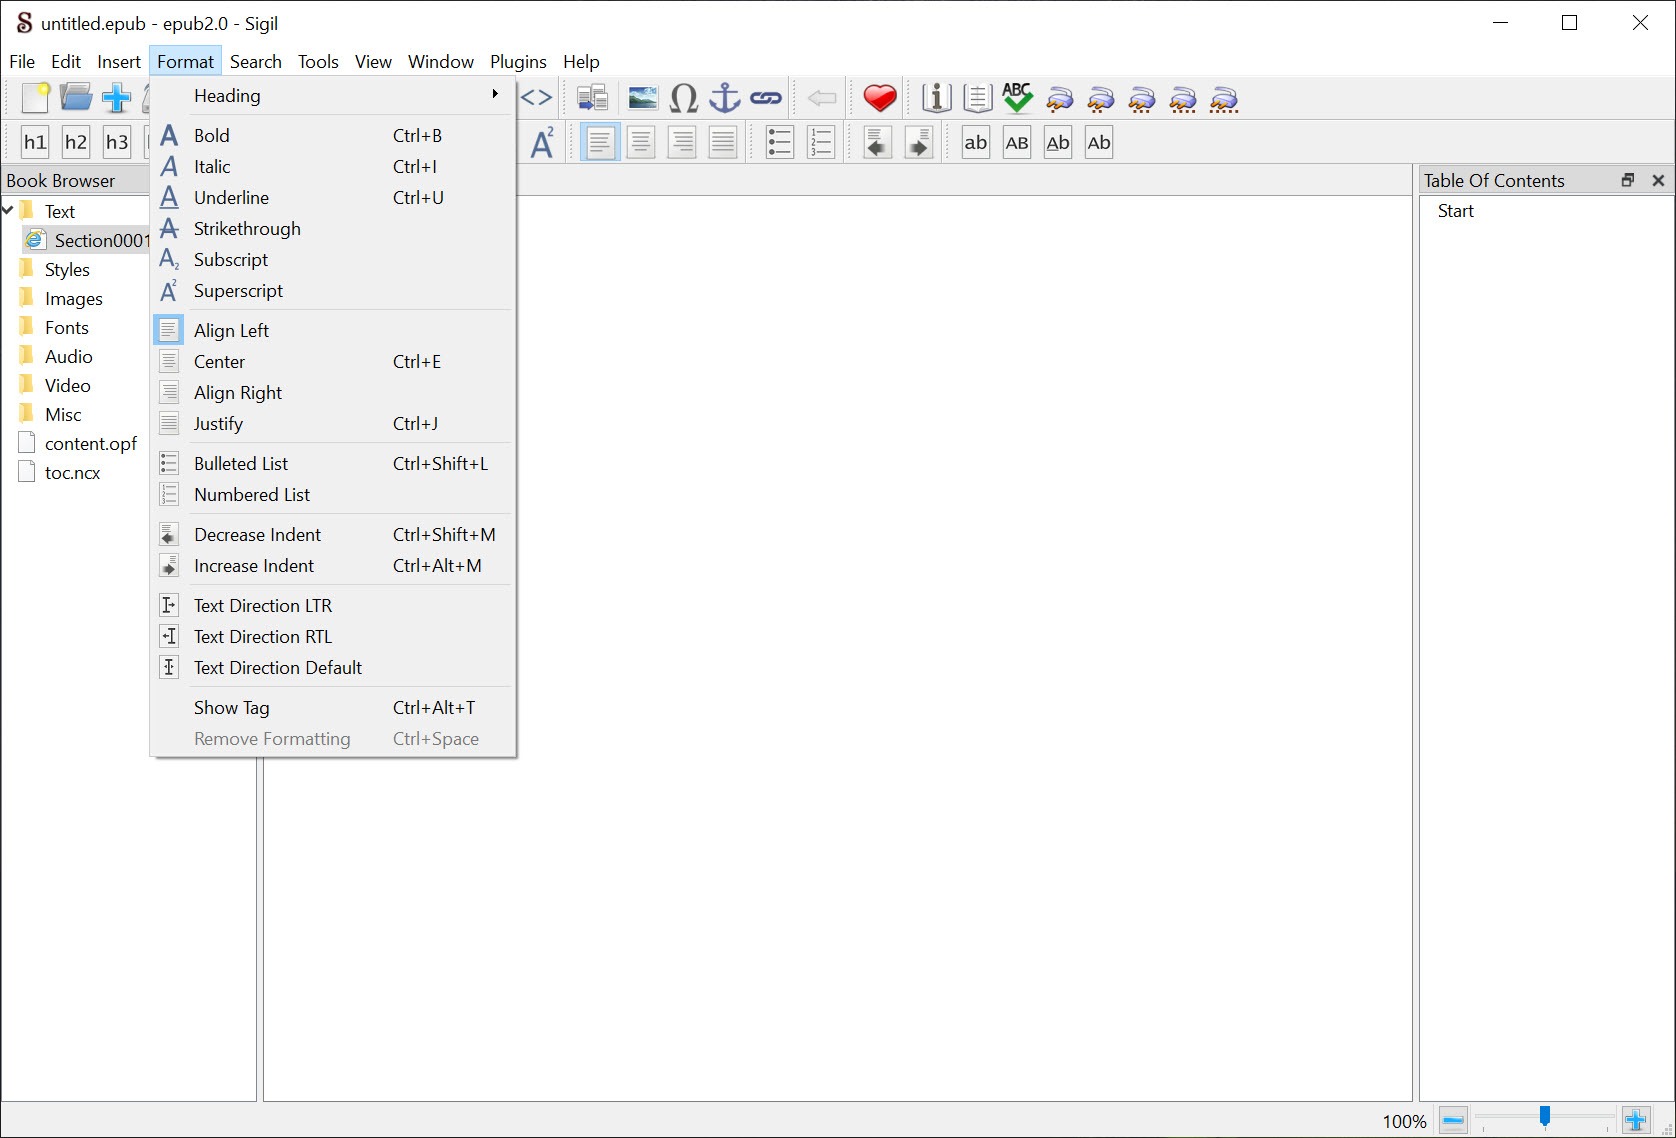Click the Insert Special Character omega icon

[x=683, y=98]
